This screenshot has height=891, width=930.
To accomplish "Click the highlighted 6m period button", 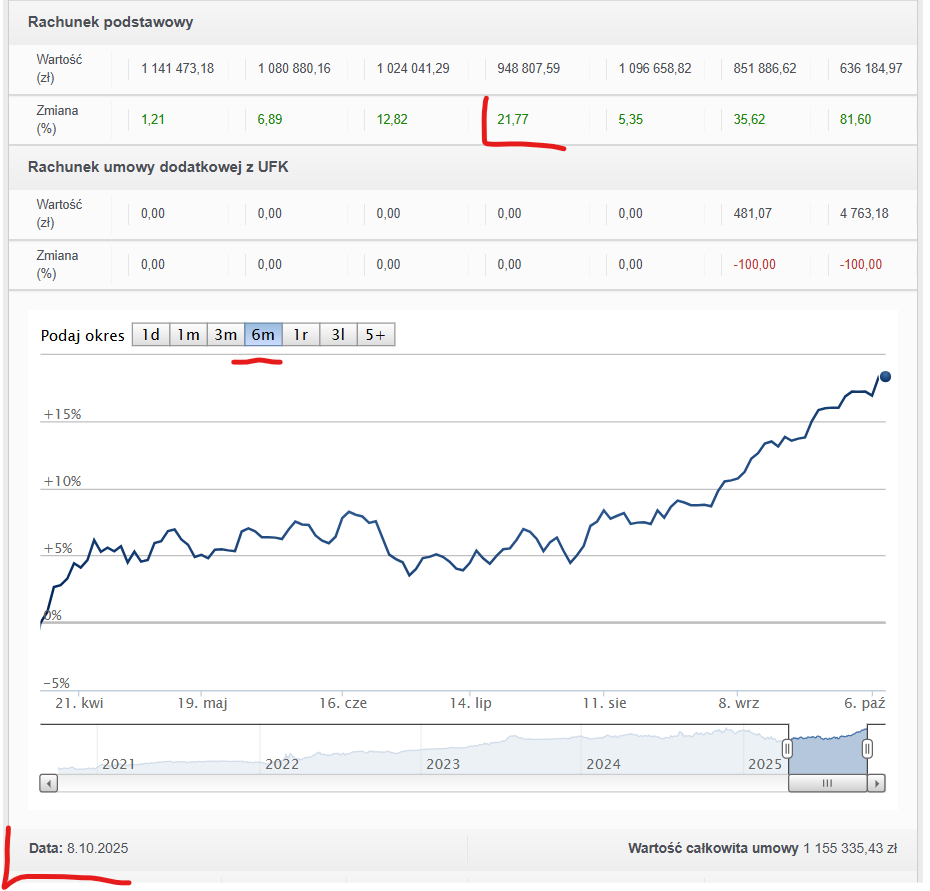I will pos(263,335).
